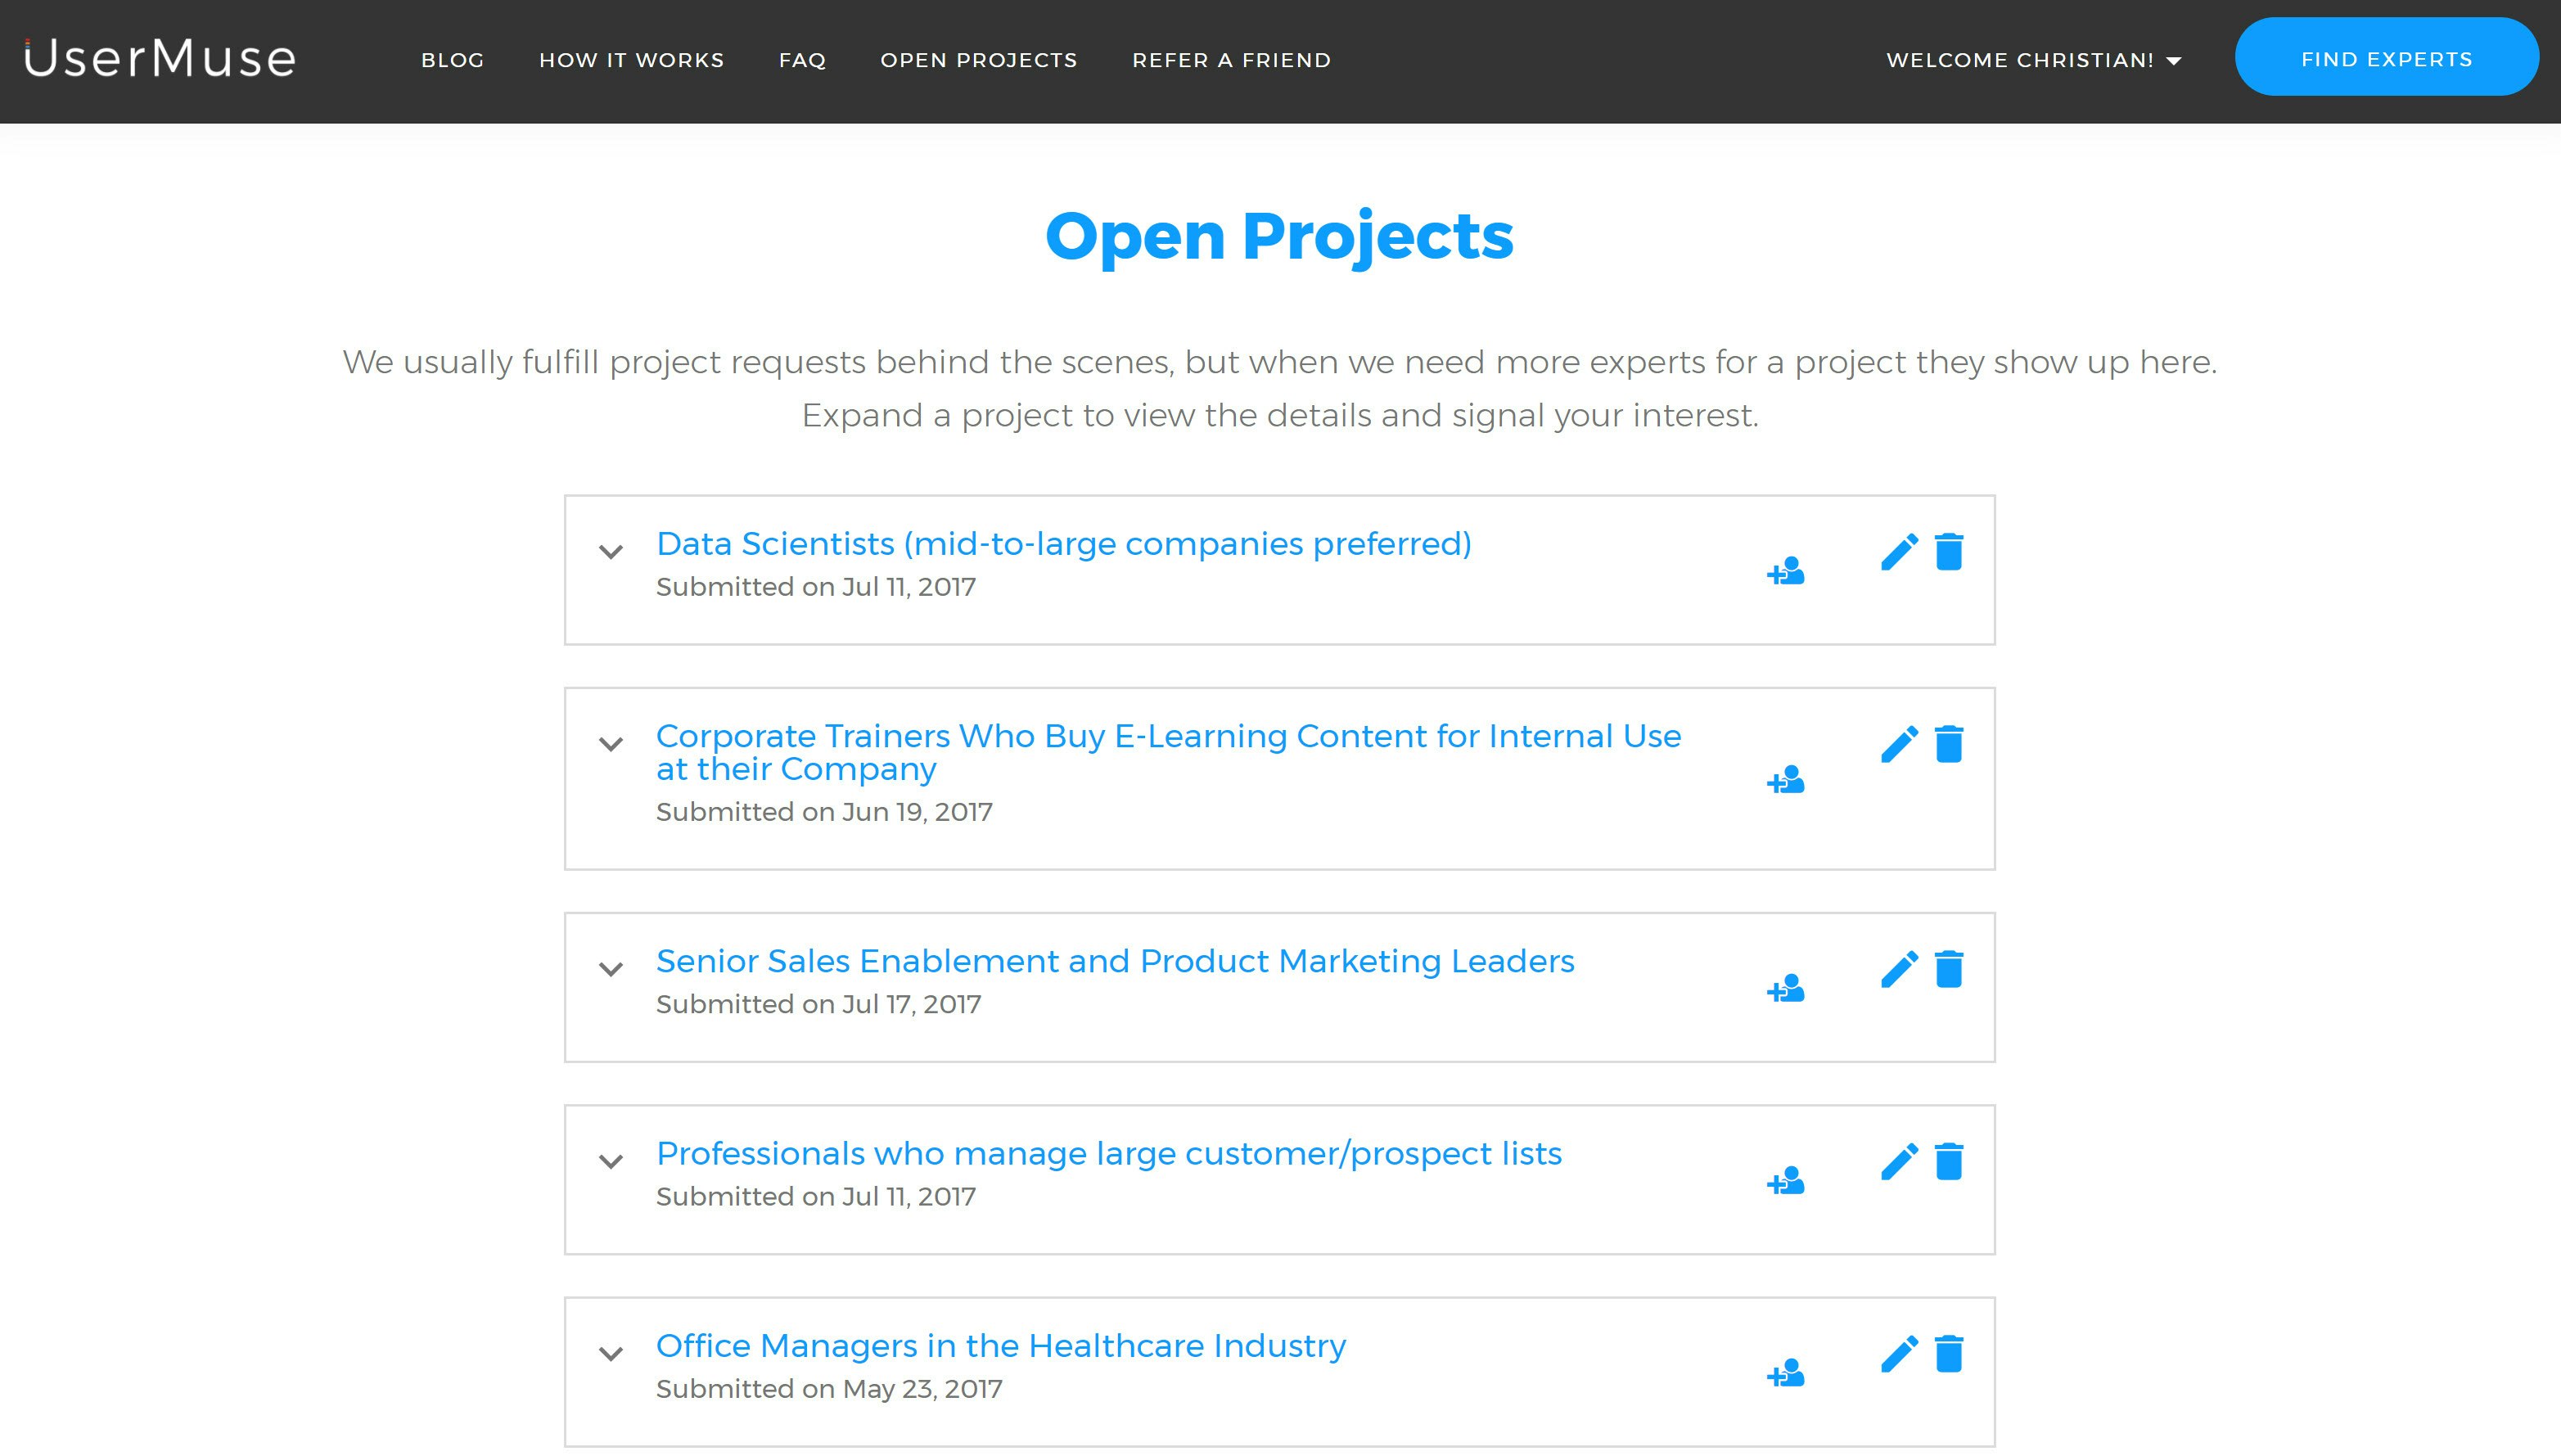Edit the Office Managers in Healthcare project

pyautogui.click(x=1899, y=1354)
